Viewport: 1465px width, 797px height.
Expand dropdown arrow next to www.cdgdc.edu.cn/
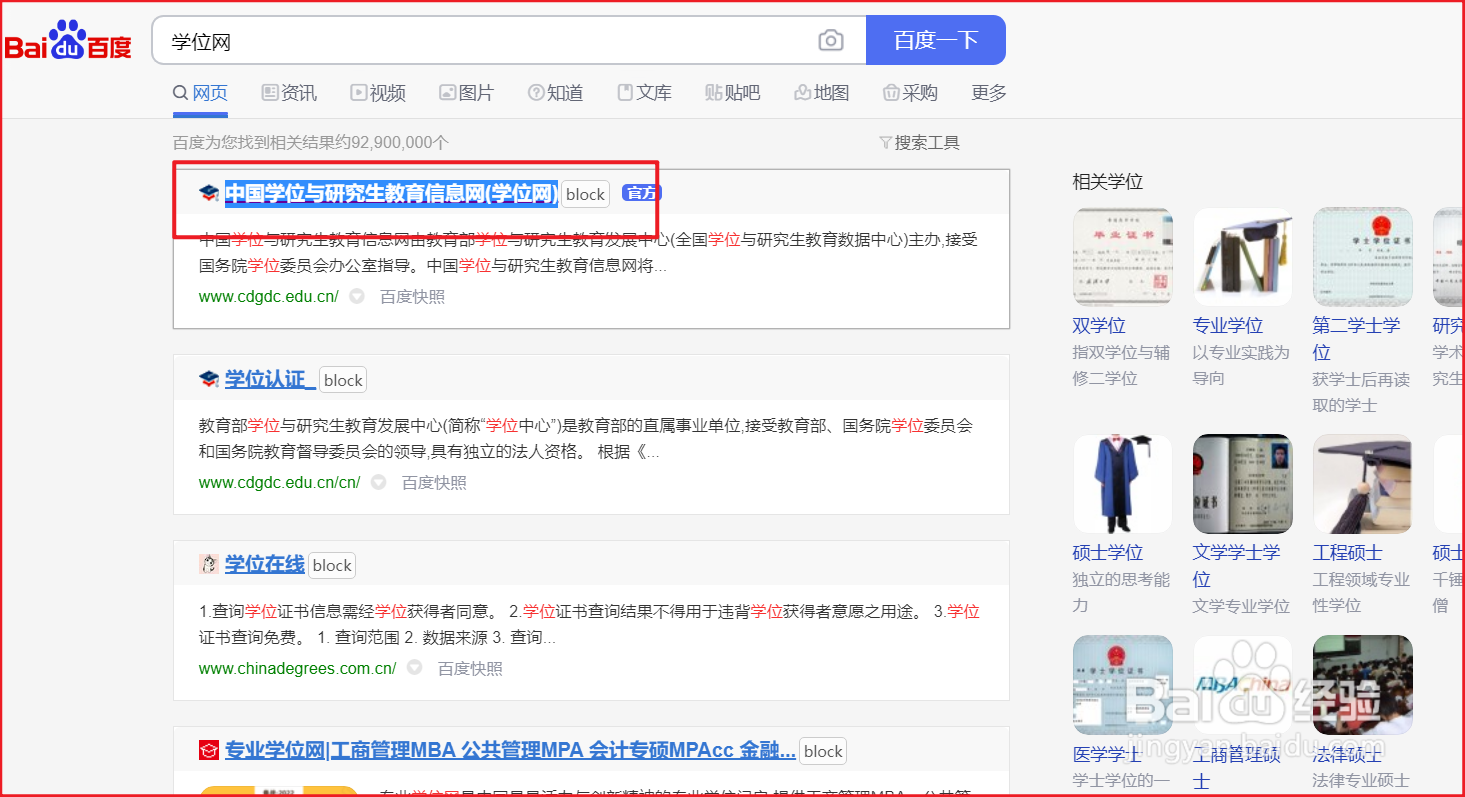point(357,297)
